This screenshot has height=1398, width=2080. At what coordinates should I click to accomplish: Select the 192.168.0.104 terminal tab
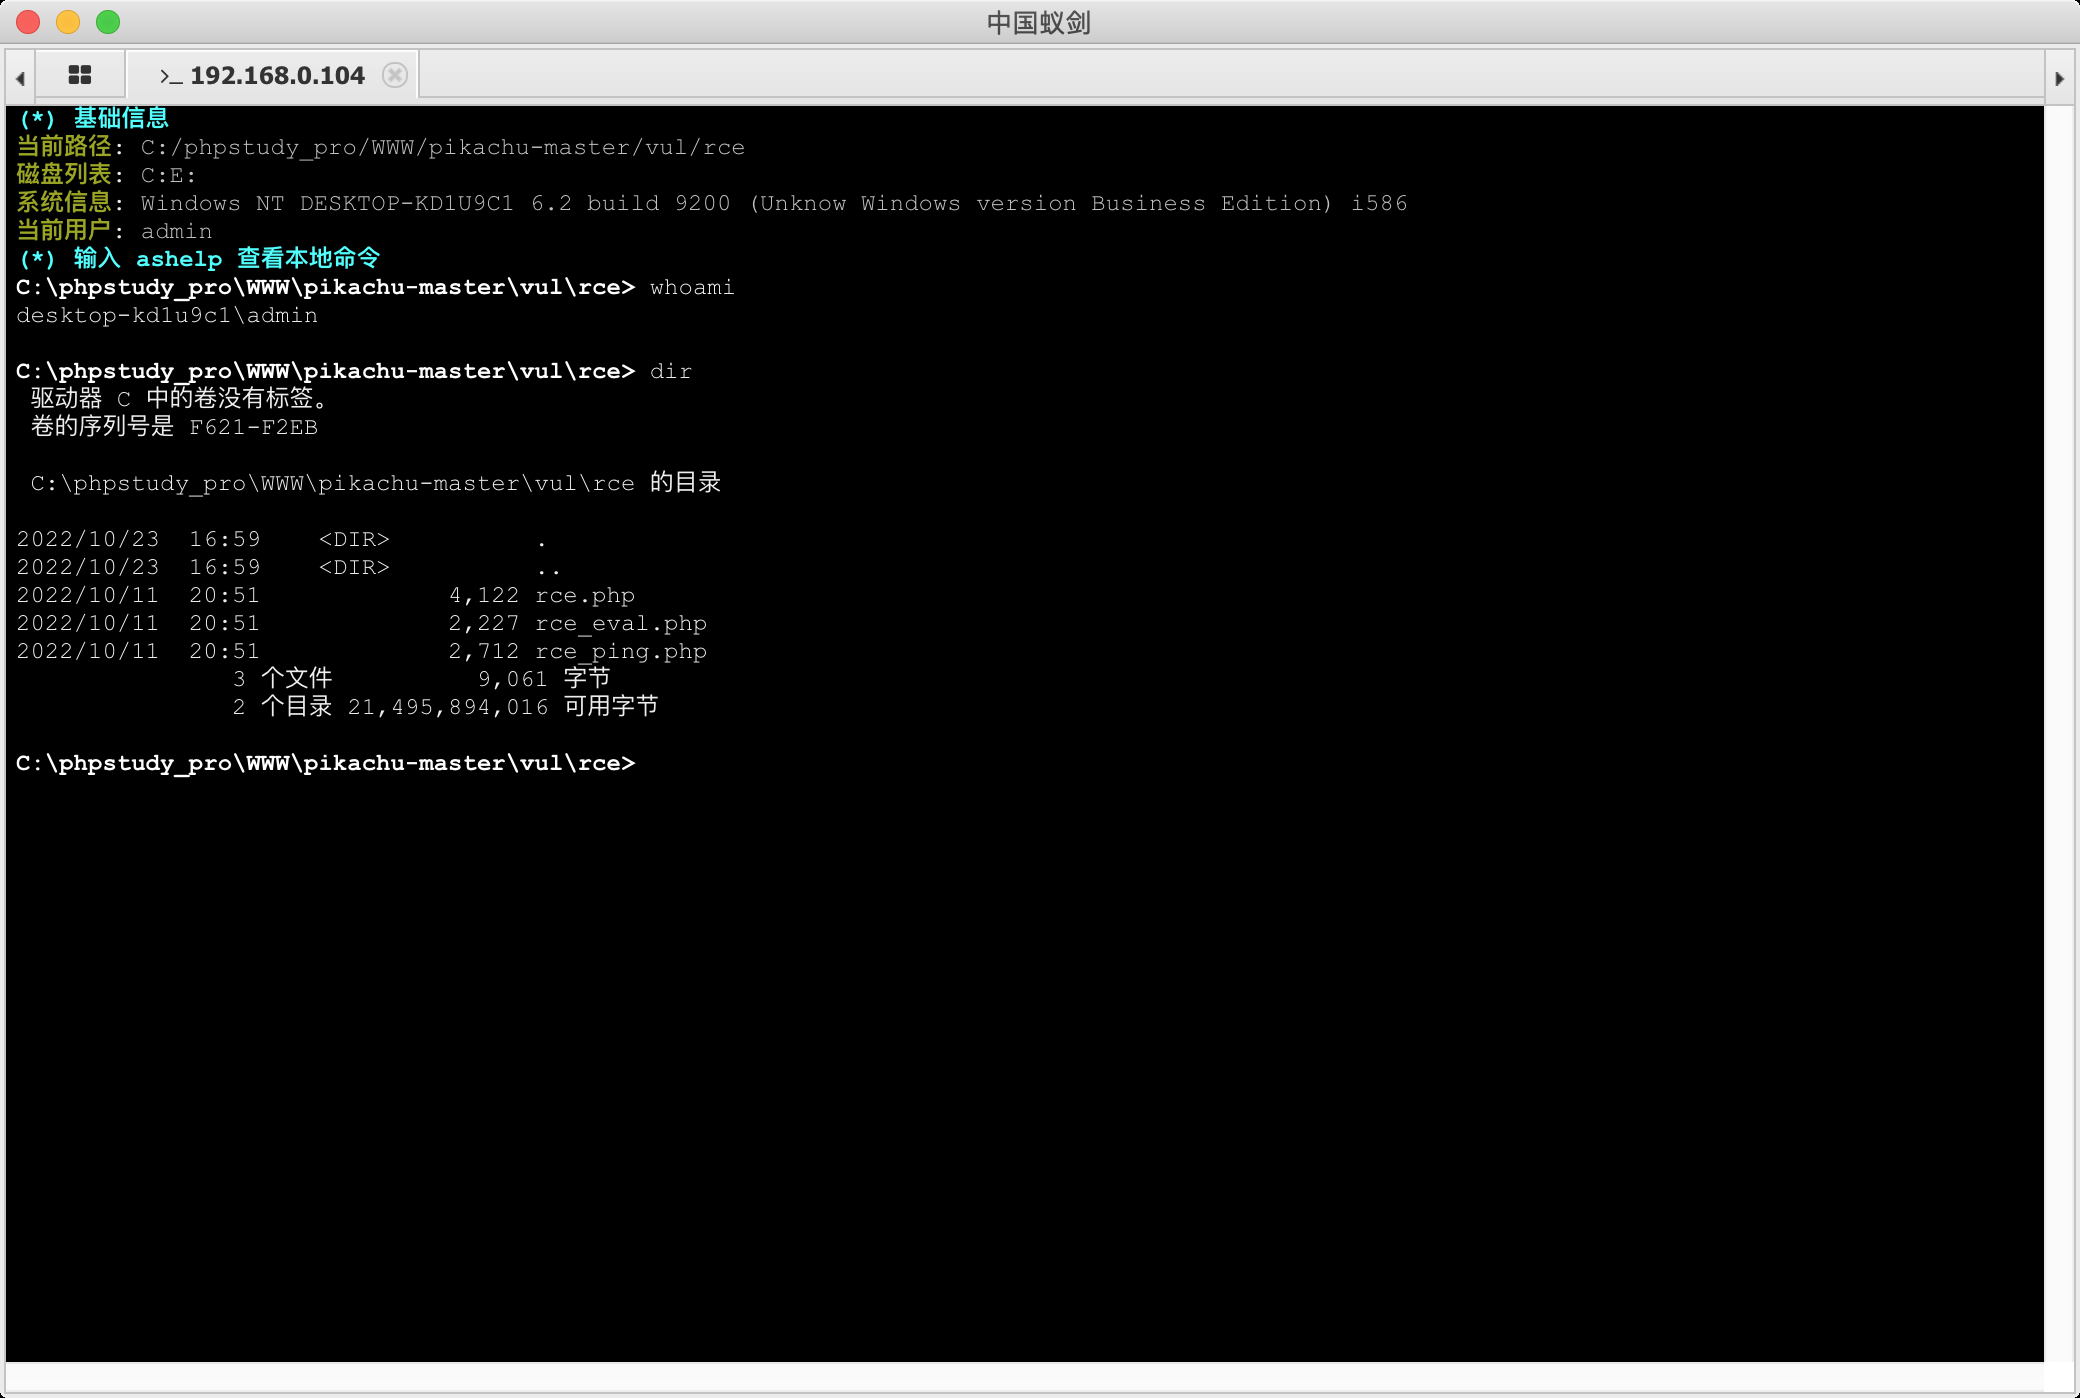point(272,75)
